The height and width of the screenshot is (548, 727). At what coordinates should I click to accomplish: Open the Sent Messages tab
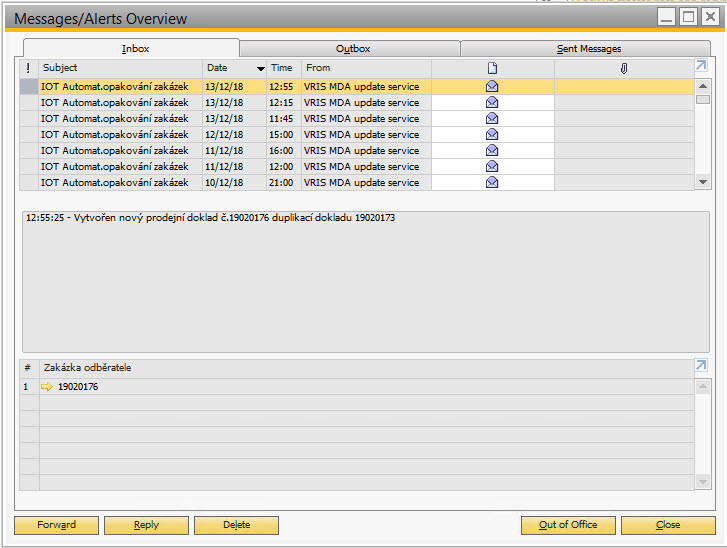pyautogui.click(x=589, y=48)
